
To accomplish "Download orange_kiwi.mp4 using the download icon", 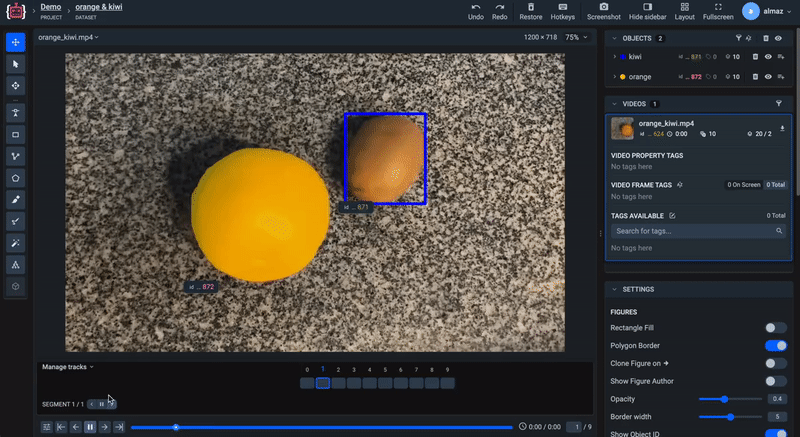I will [782, 129].
